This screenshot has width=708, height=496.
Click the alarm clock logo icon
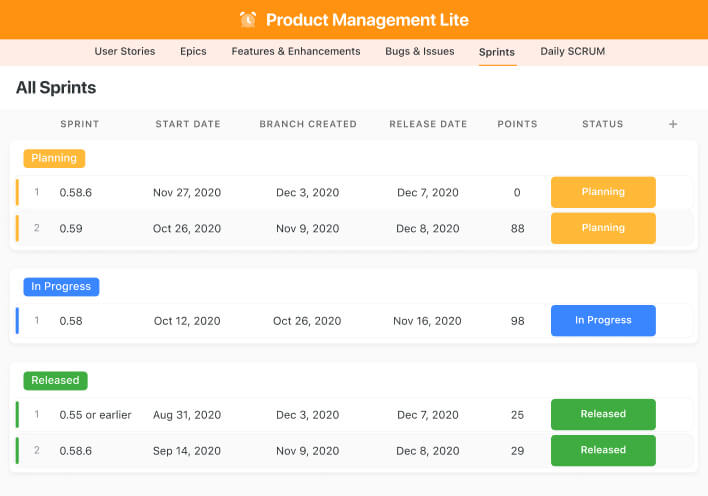(x=248, y=20)
